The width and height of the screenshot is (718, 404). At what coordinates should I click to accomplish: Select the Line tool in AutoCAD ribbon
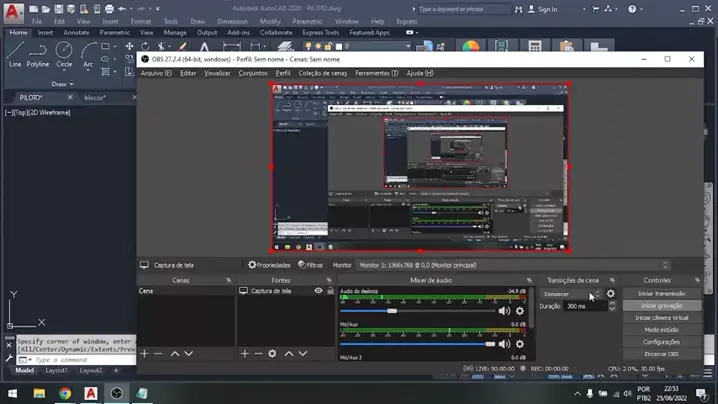[x=14, y=53]
